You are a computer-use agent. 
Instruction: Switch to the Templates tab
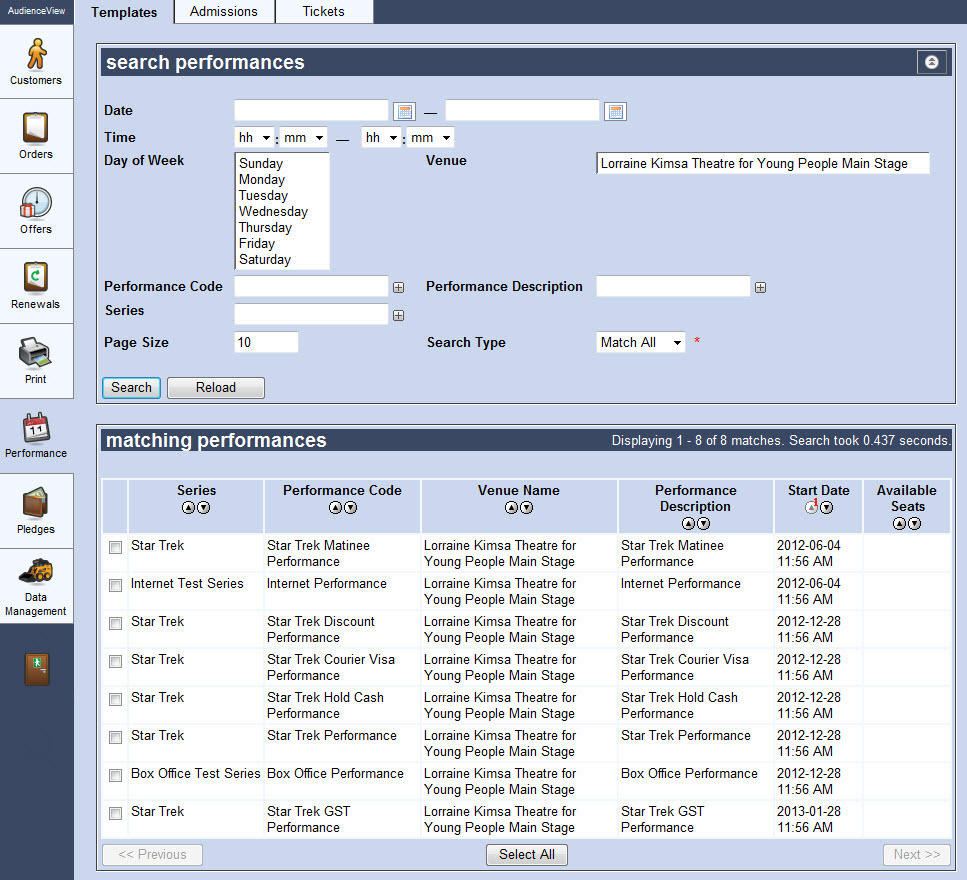(124, 12)
